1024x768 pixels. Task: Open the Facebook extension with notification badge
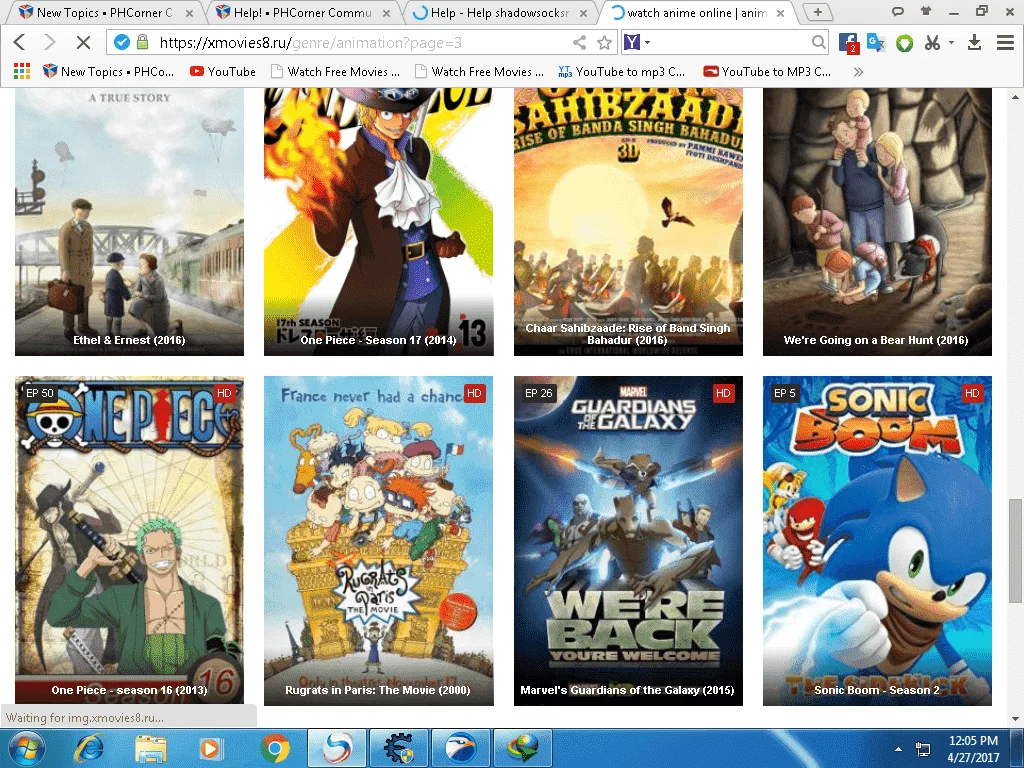pyautogui.click(x=848, y=43)
